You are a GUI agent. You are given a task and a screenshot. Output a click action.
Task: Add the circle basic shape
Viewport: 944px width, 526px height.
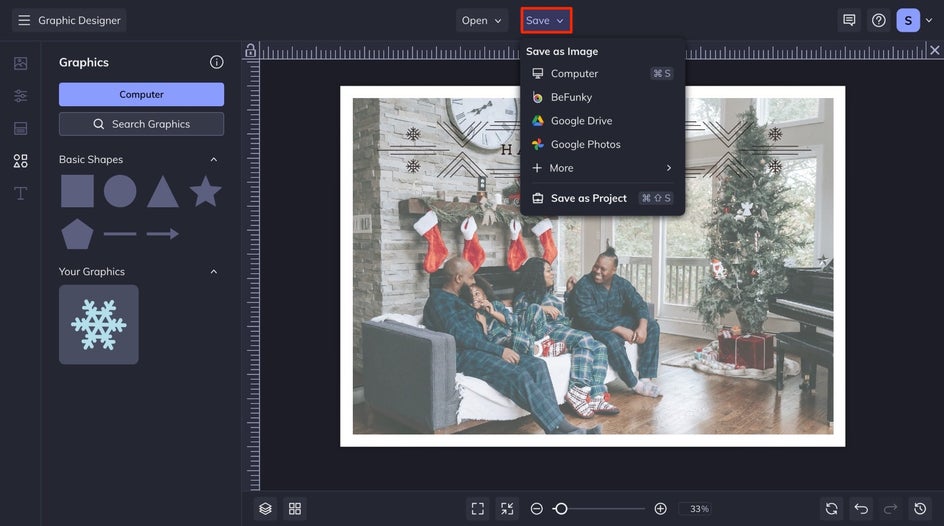[x=120, y=191]
